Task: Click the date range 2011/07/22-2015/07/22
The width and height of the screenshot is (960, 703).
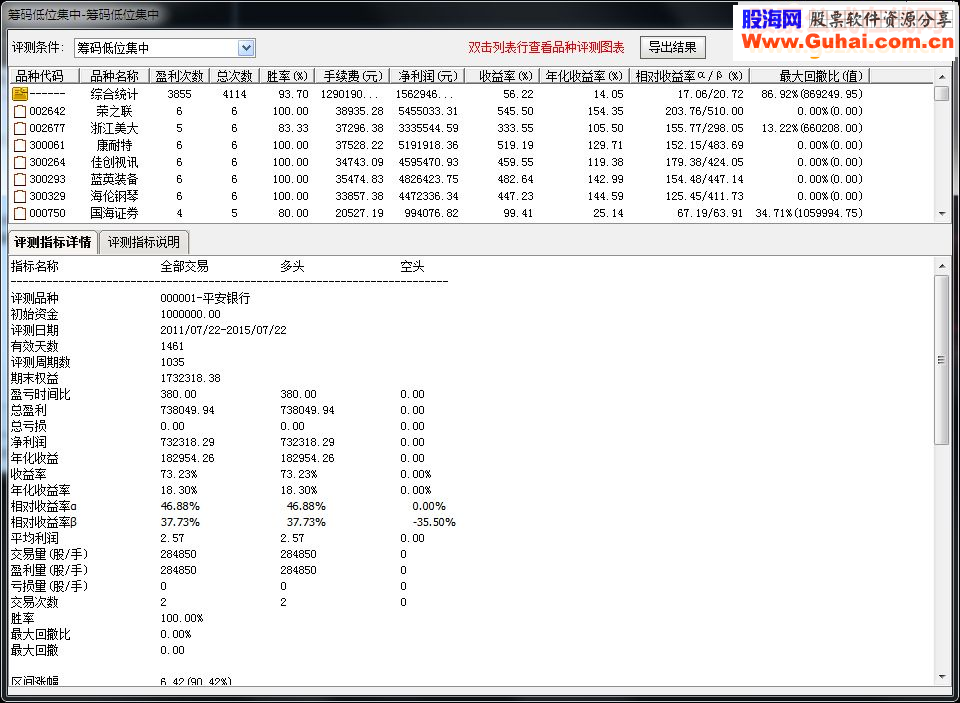Action: pyautogui.click(x=223, y=331)
